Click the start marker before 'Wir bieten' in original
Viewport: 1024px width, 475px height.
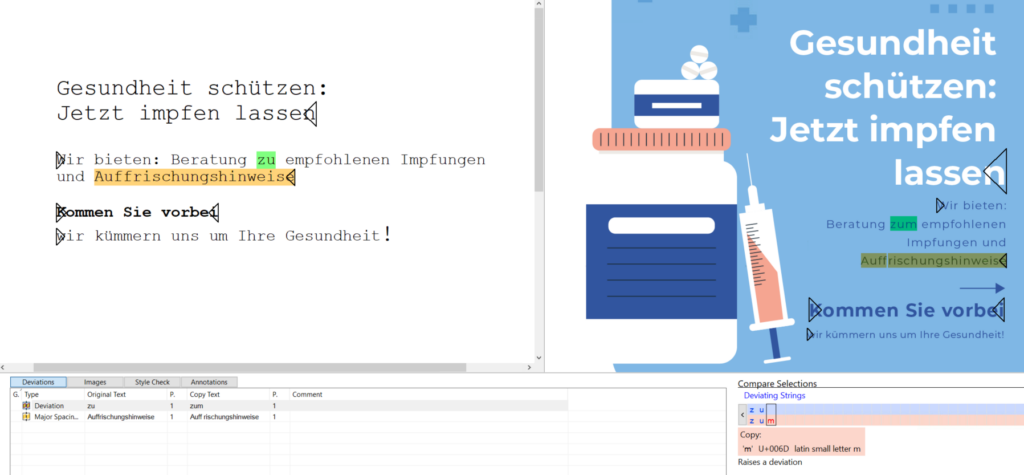click(x=60, y=160)
